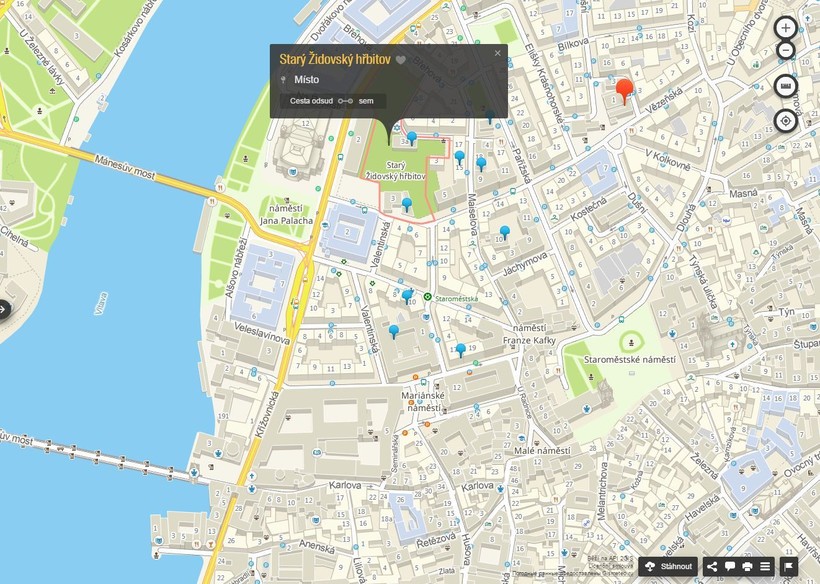Click the 'Vězeňská' street label
Viewport: 820px width, 584px height.
click(664, 101)
